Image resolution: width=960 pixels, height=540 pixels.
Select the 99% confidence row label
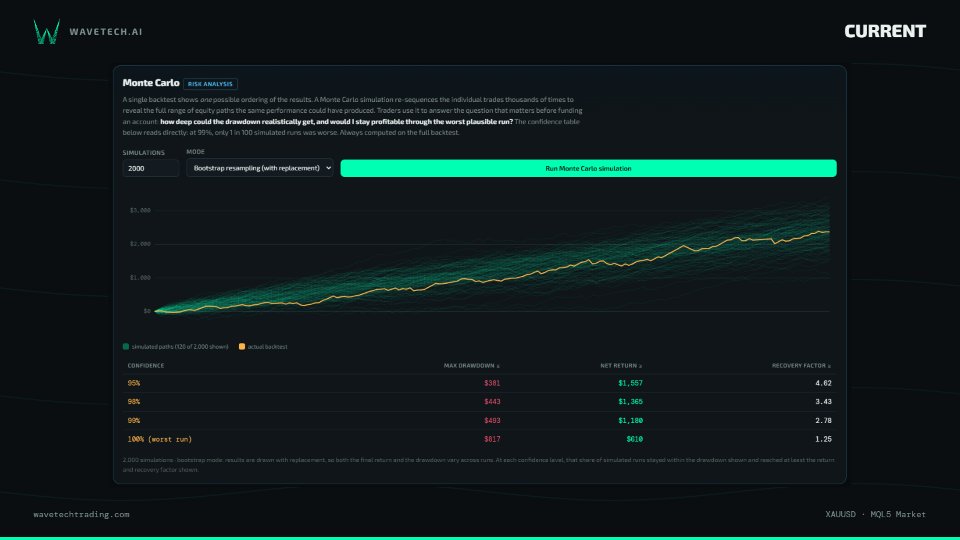pyautogui.click(x=133, y=421)
